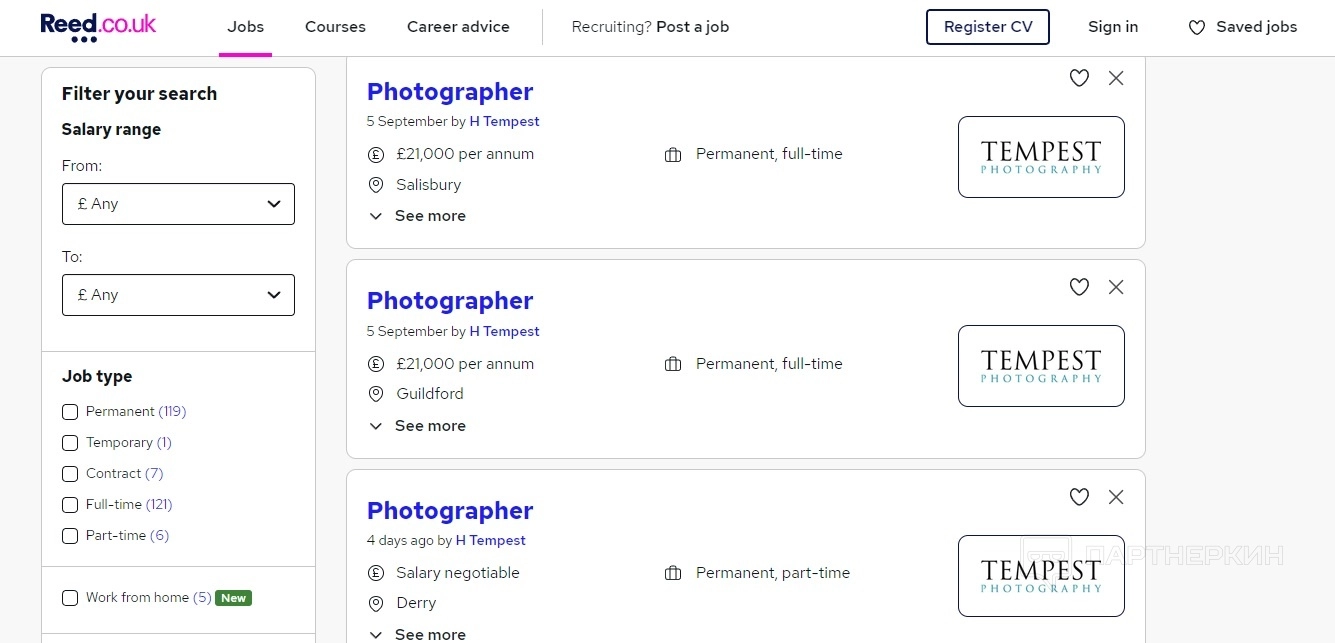Viewport: 1335px width, 643px height.
Task: Open Saved jobs heart icon in header
Action: pyautogui.click(x=1196, y=28)
